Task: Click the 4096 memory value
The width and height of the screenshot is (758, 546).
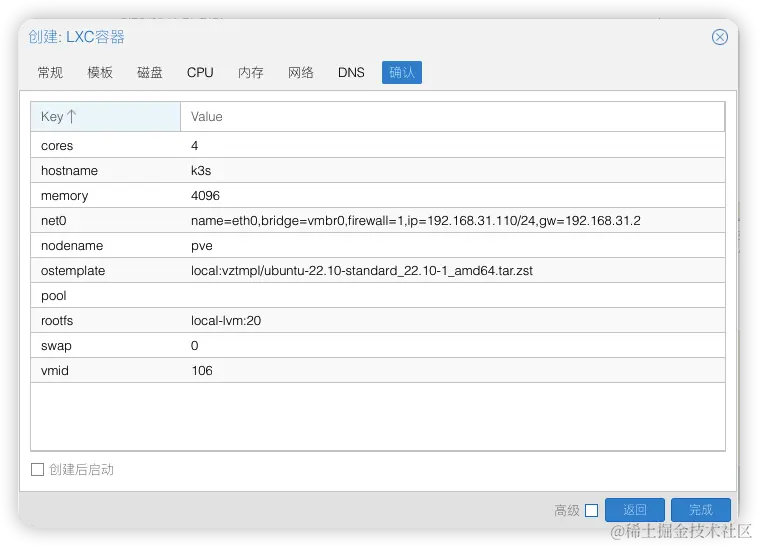Action: point(205,196)
